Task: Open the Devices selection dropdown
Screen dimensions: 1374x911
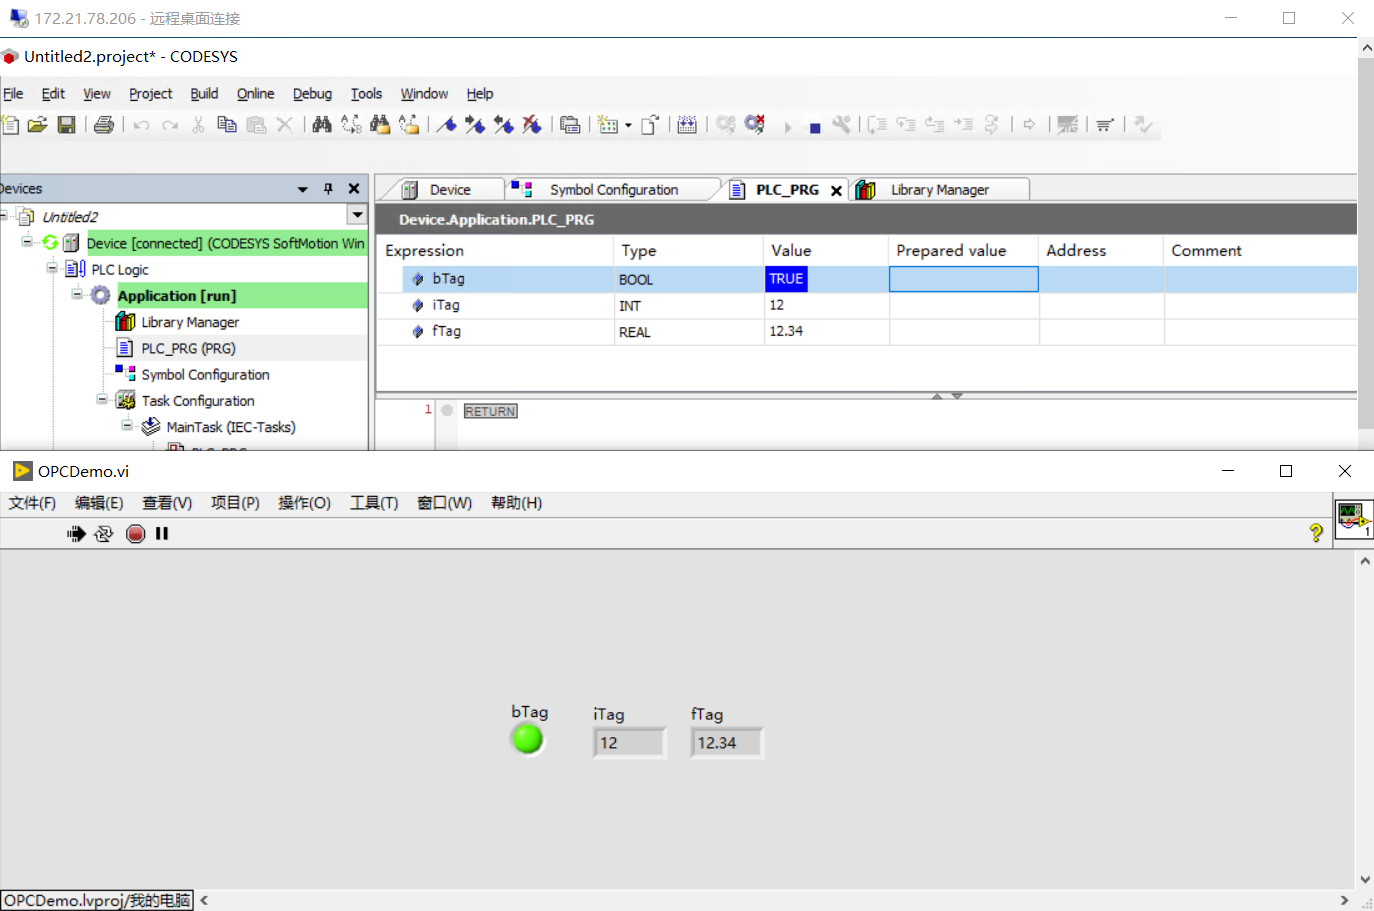Action: click(357, 216)
